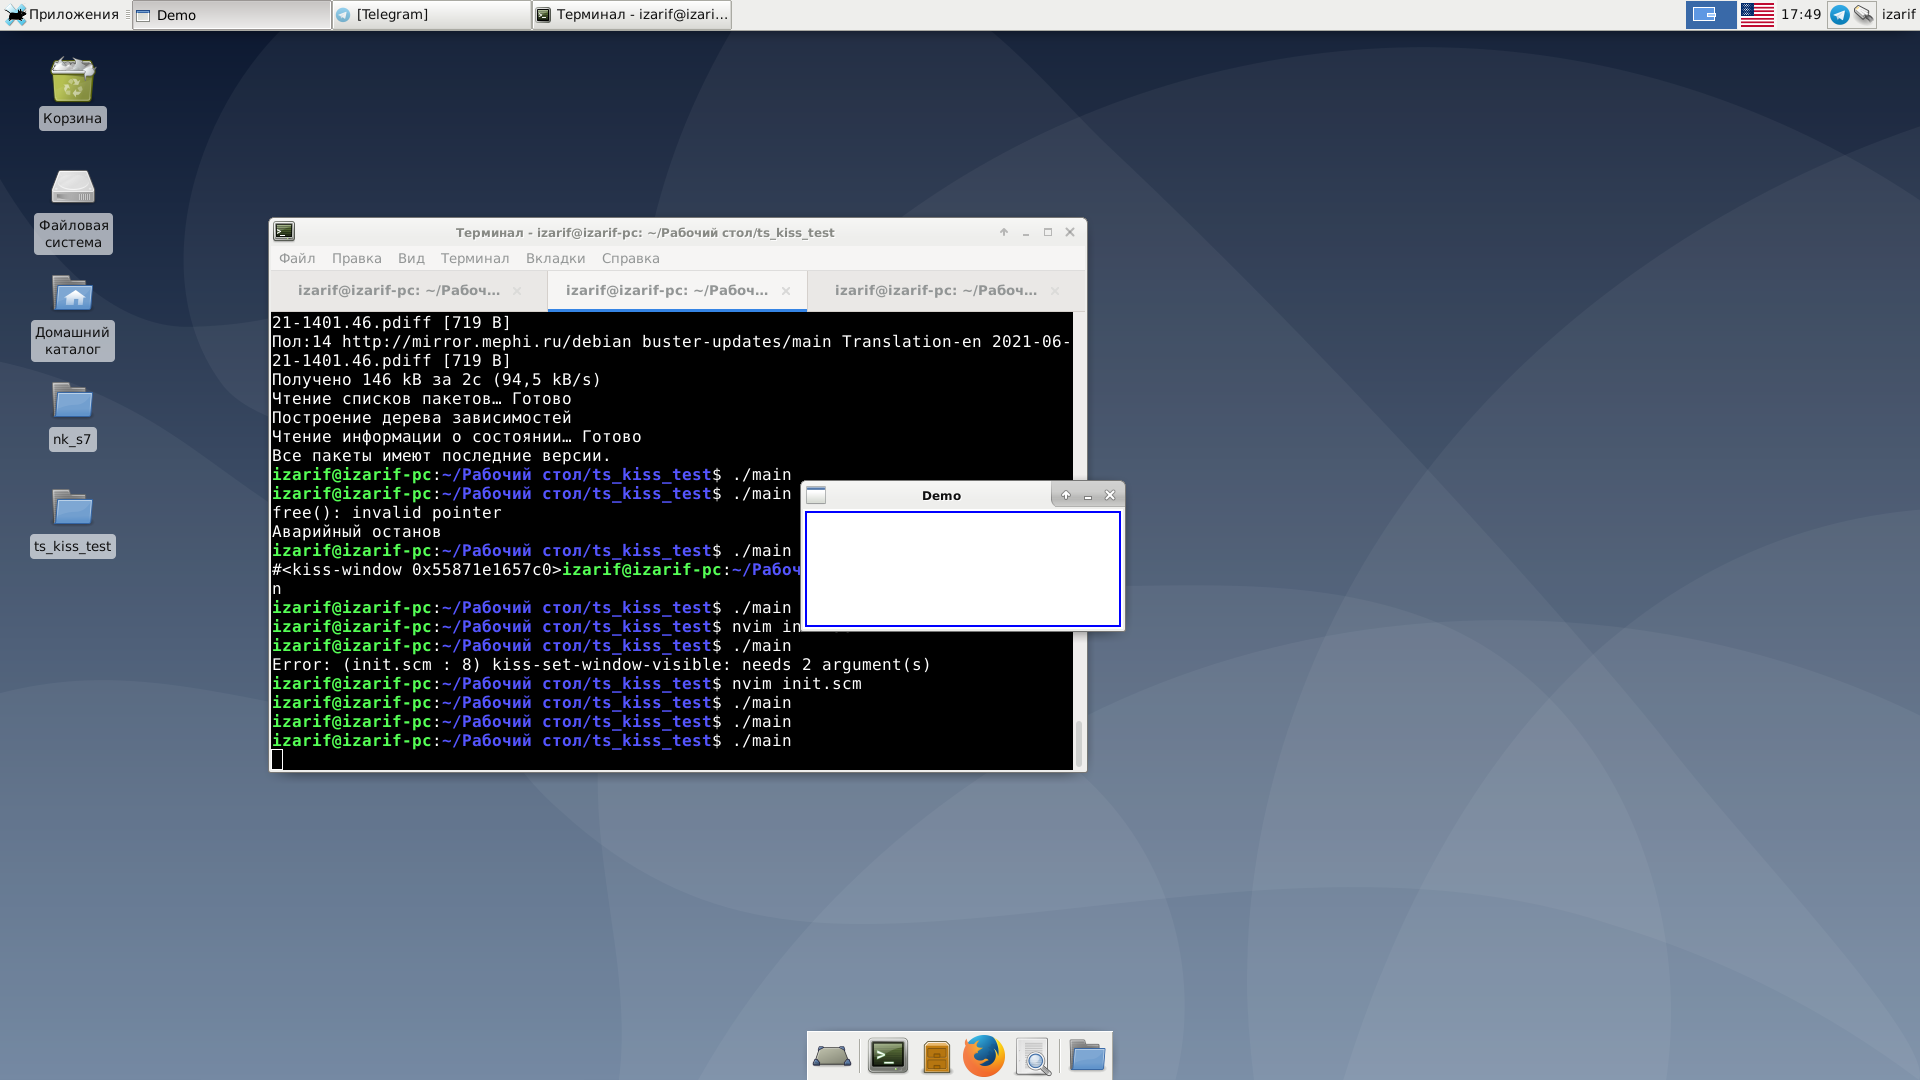1920x1080 pixels.
Task: Open the Правка menu in the terminal
Action: 357,259
